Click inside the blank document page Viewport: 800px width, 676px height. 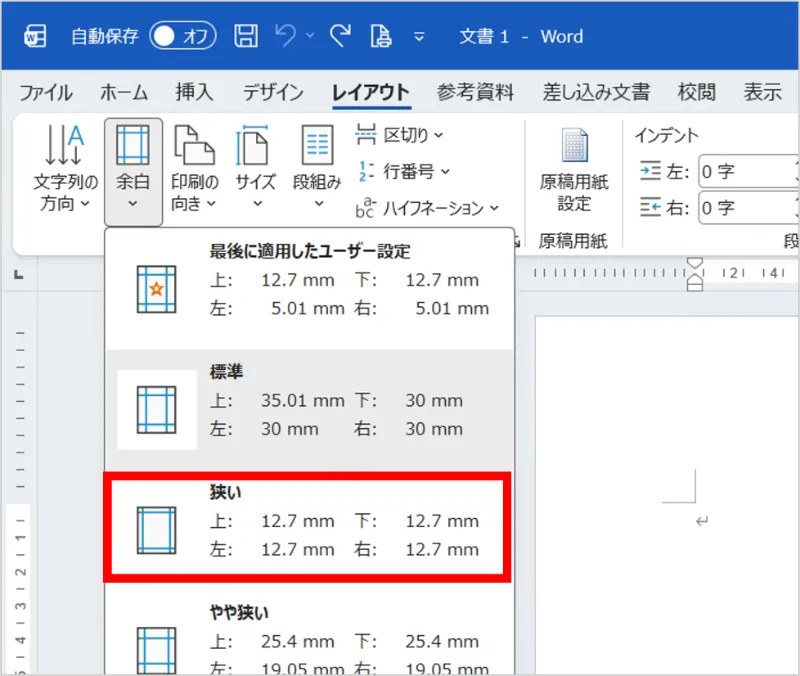667,495
